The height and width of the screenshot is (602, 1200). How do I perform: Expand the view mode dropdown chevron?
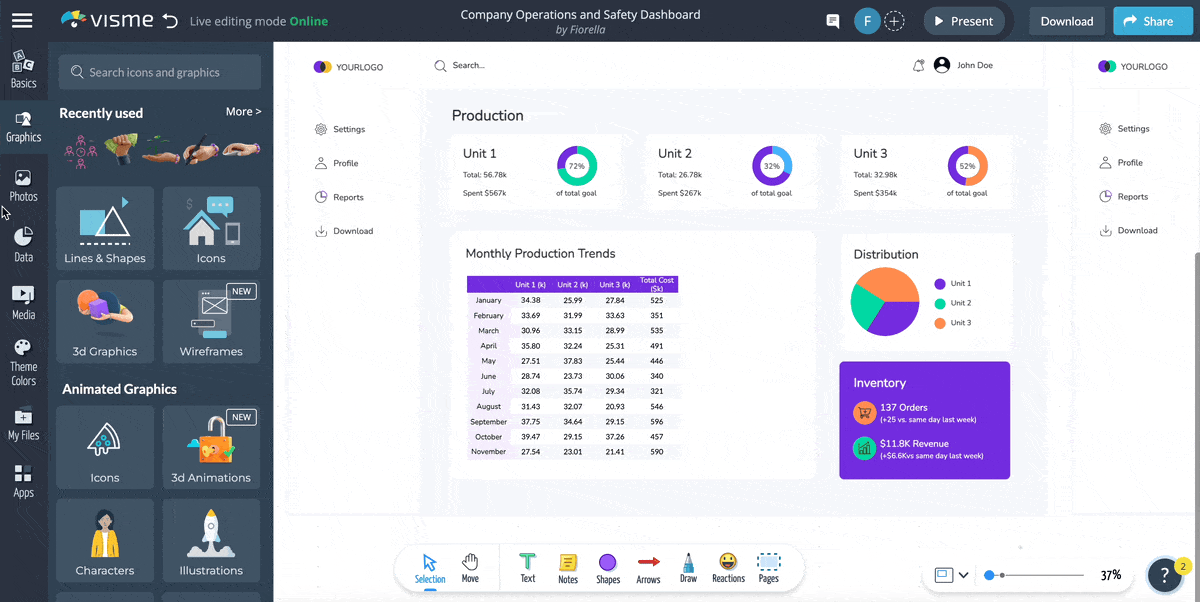pyautogui.click(x=963, y=575)
